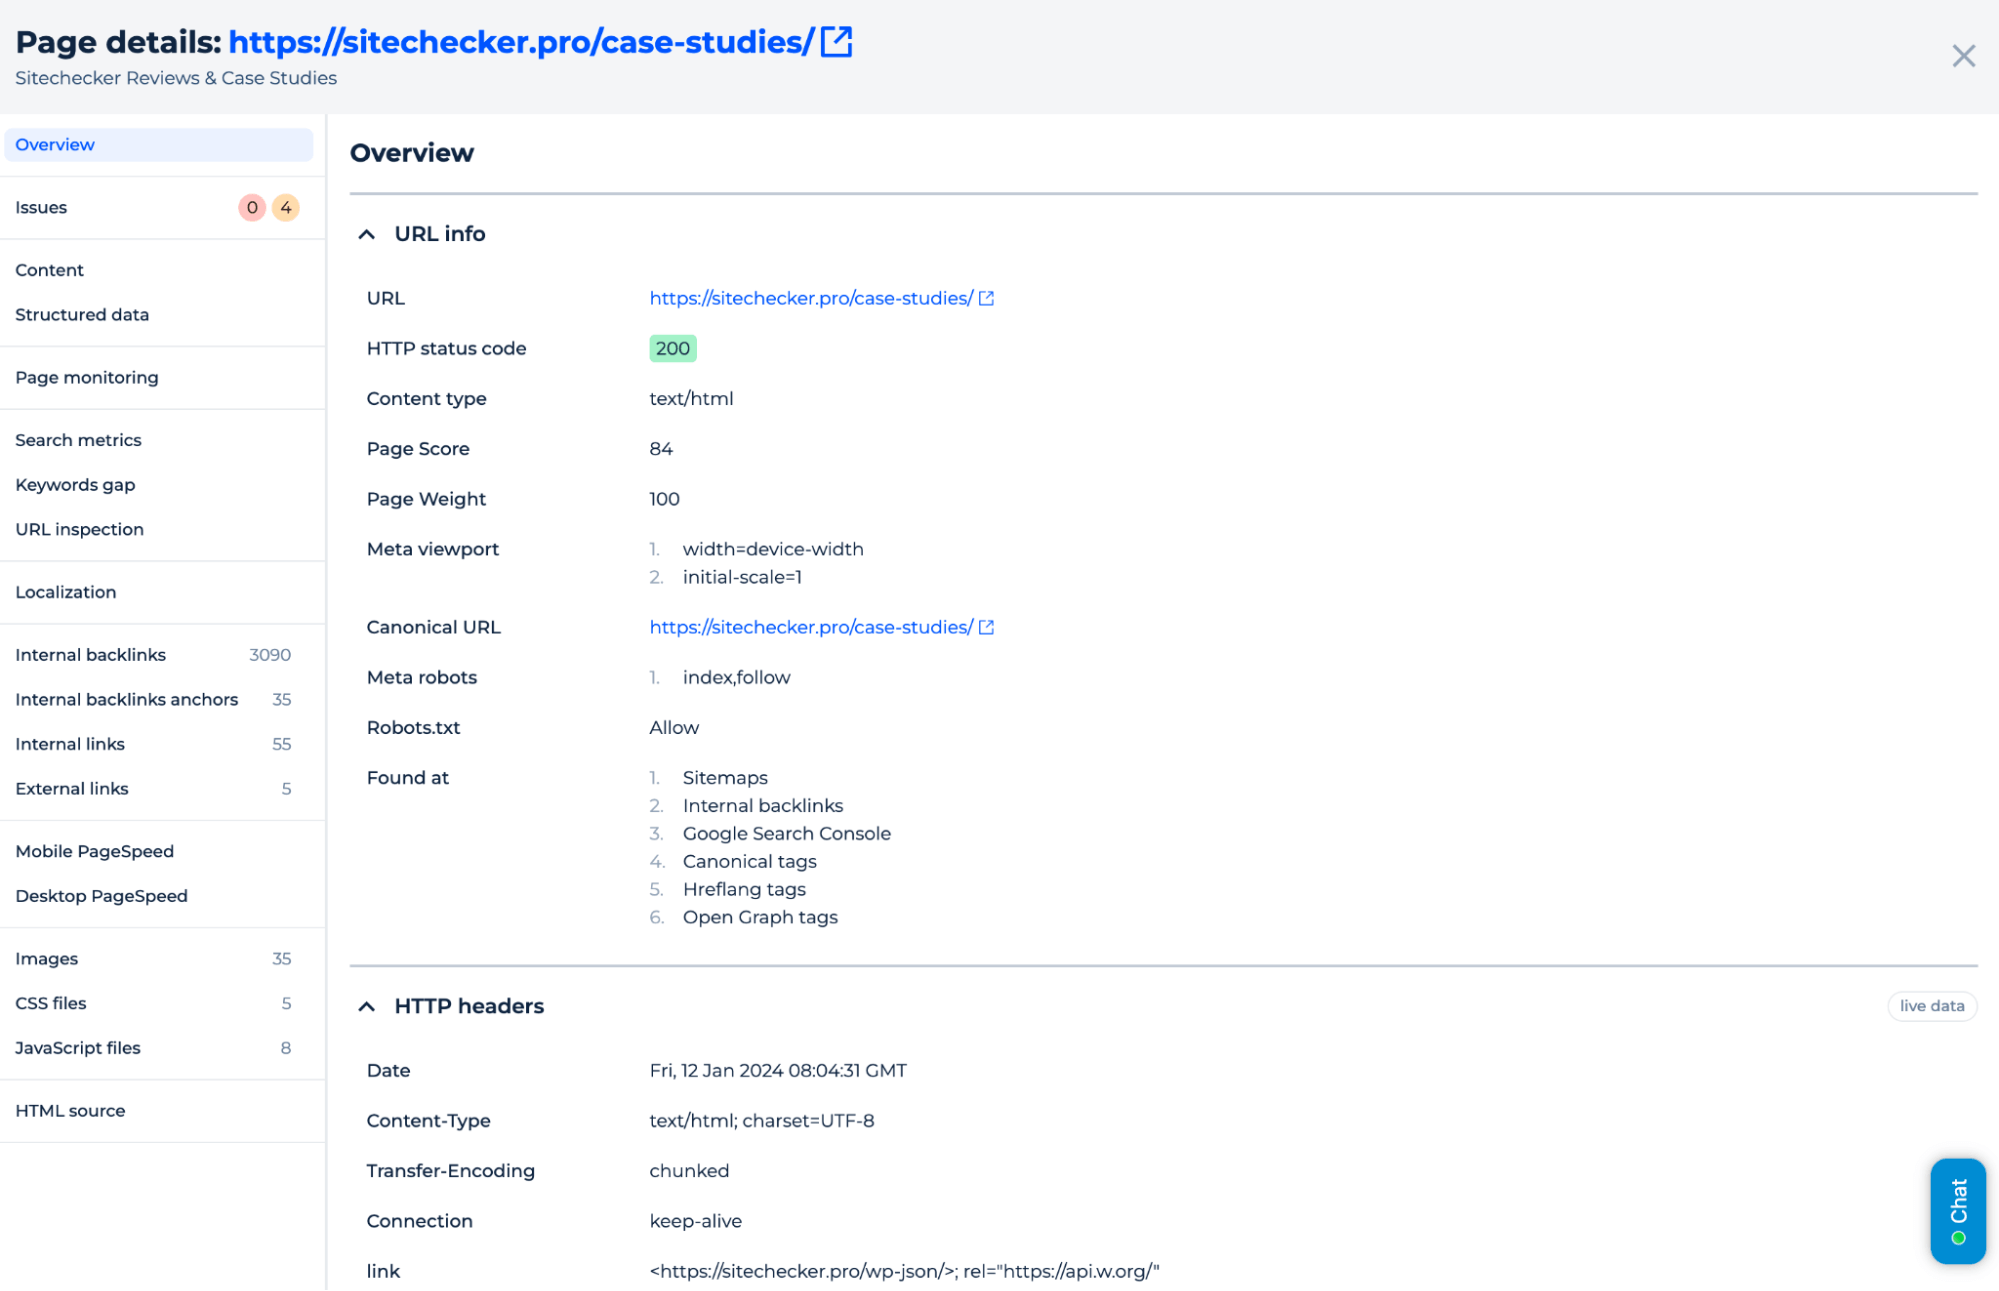Viewport: 1999px width, 1291px height.
Task: Collapse the HTTP headers section
Action: (367, 1006)
